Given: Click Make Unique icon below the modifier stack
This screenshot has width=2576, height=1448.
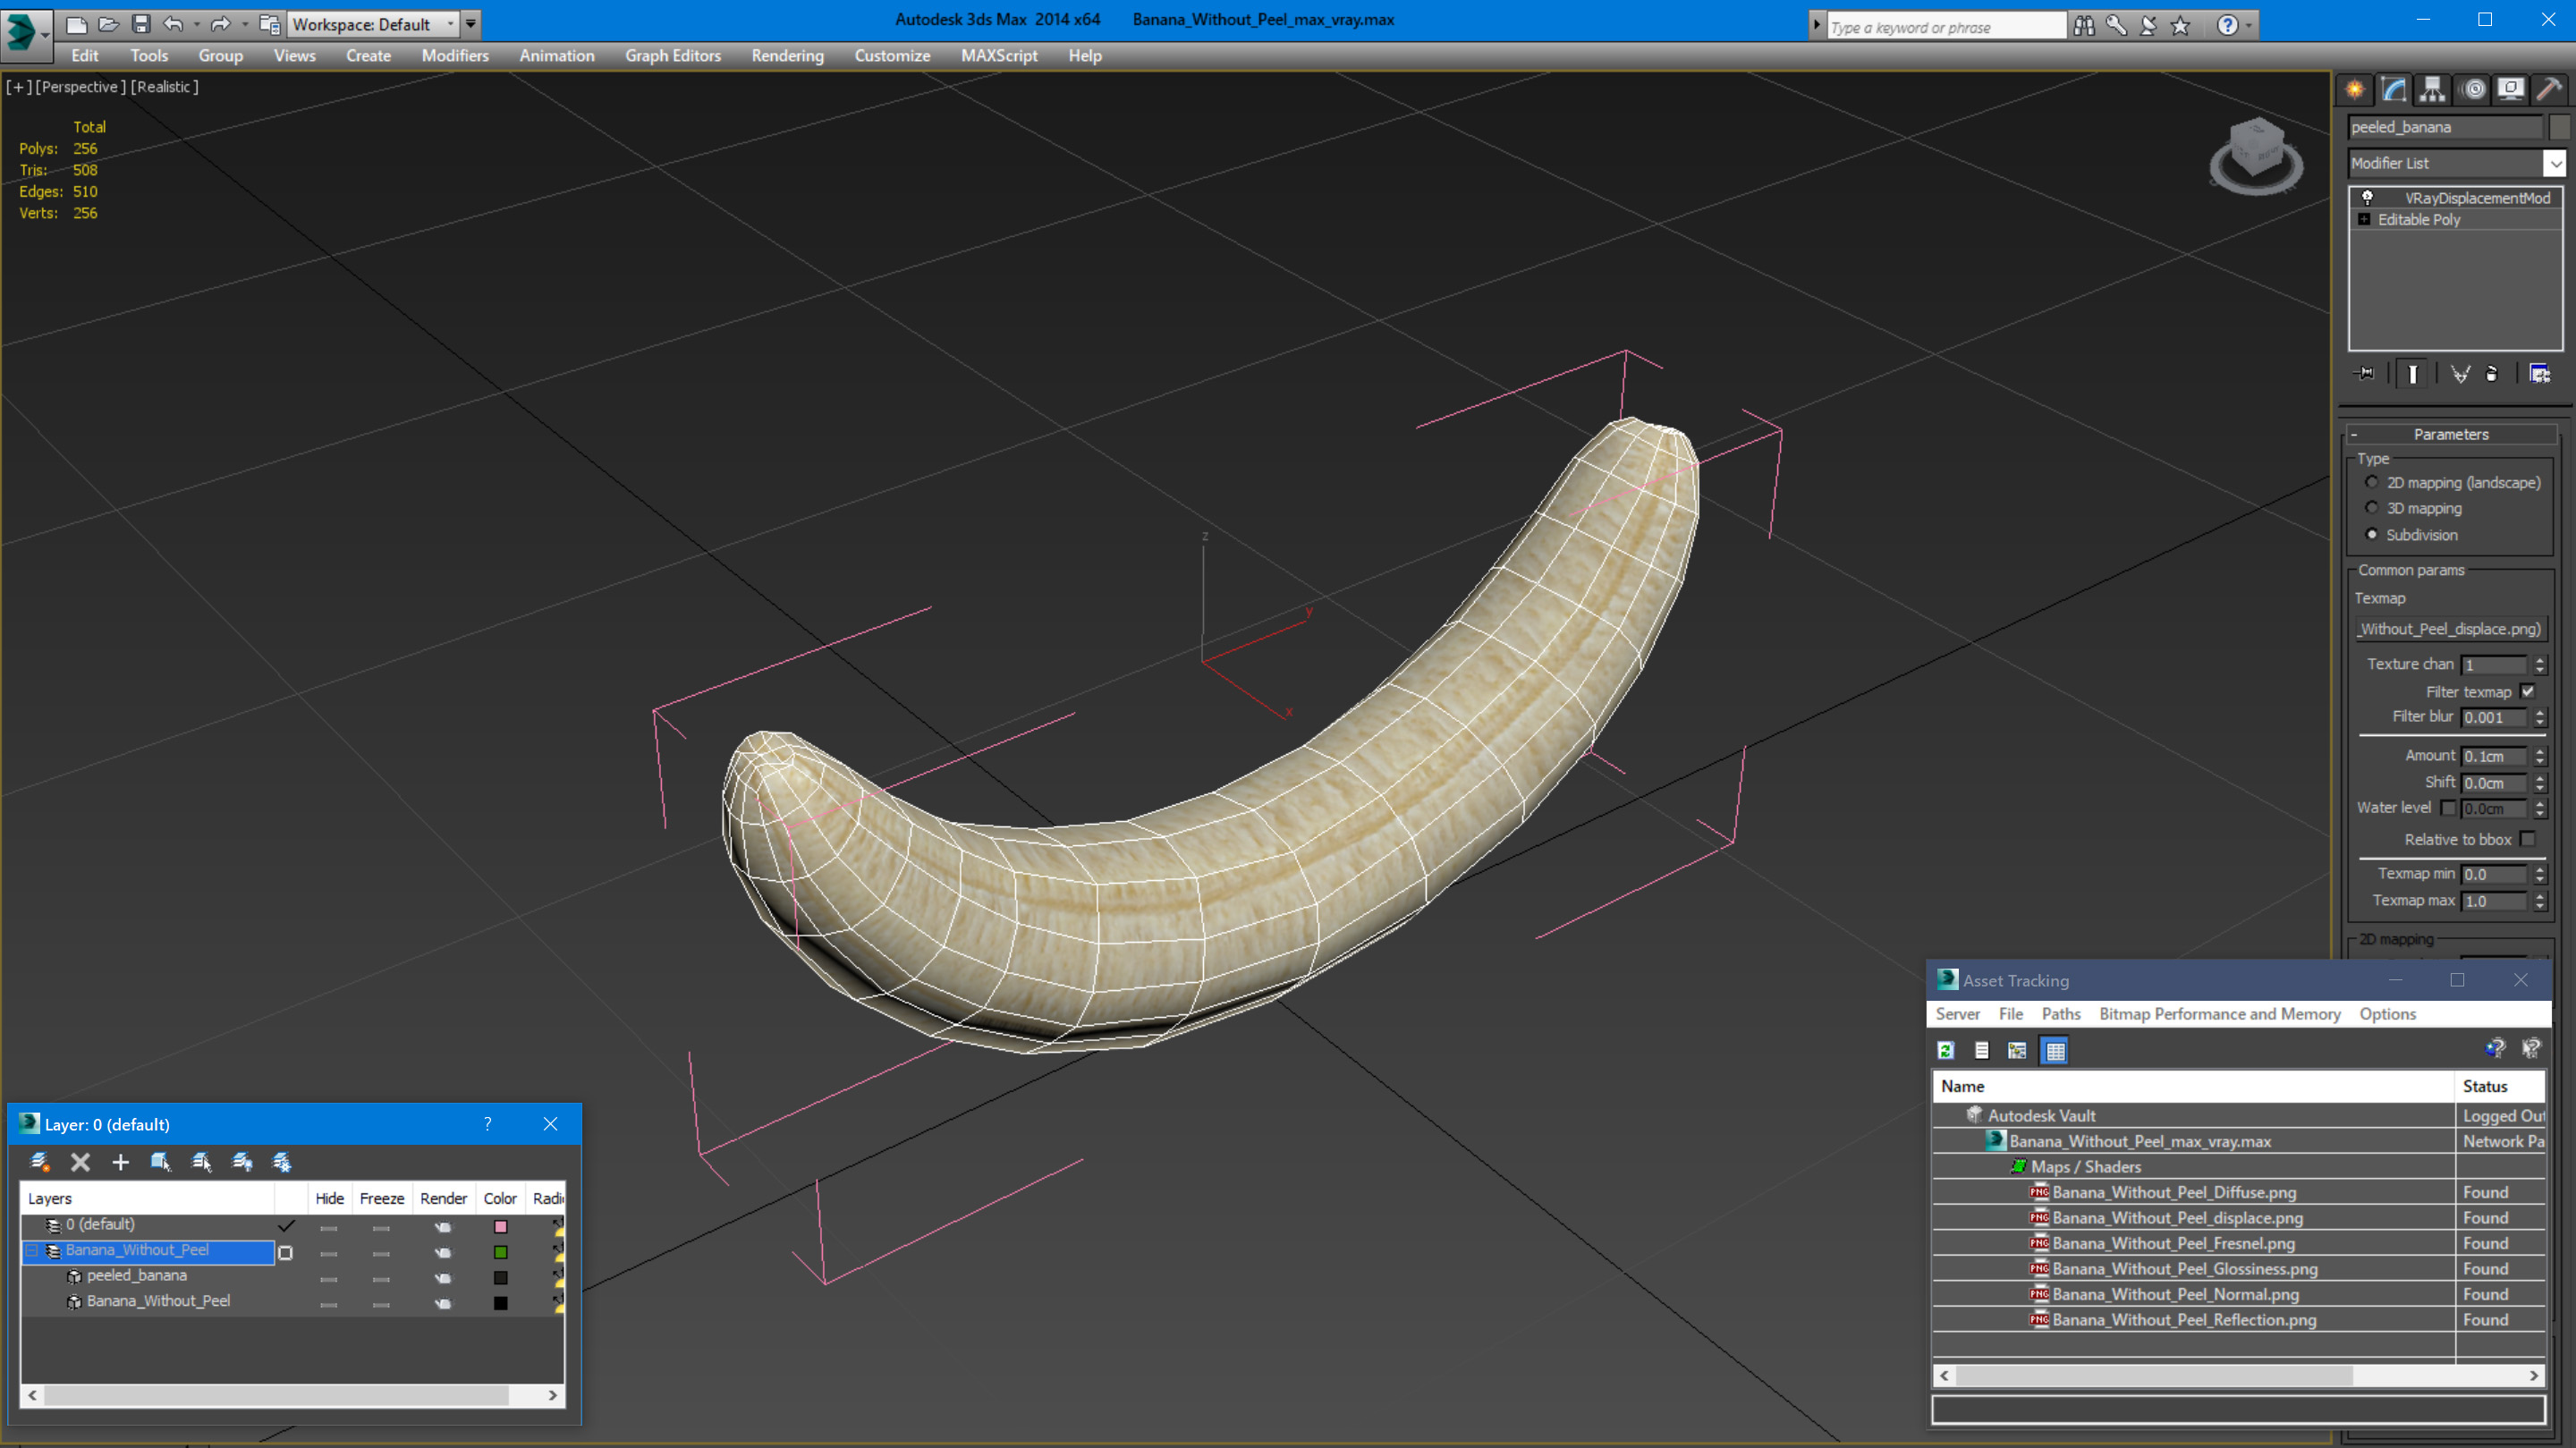Looking at the screenshot, I should [x=2460, y=374].
